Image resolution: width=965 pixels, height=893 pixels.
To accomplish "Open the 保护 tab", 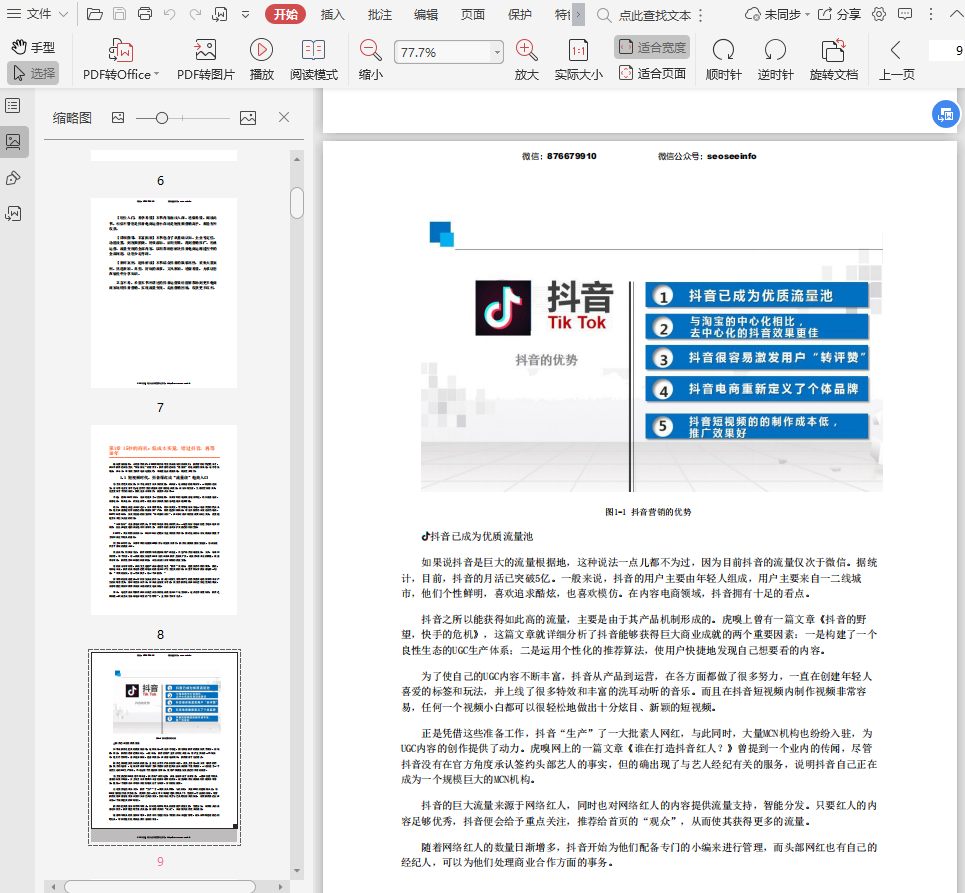I will coord(519,15).
